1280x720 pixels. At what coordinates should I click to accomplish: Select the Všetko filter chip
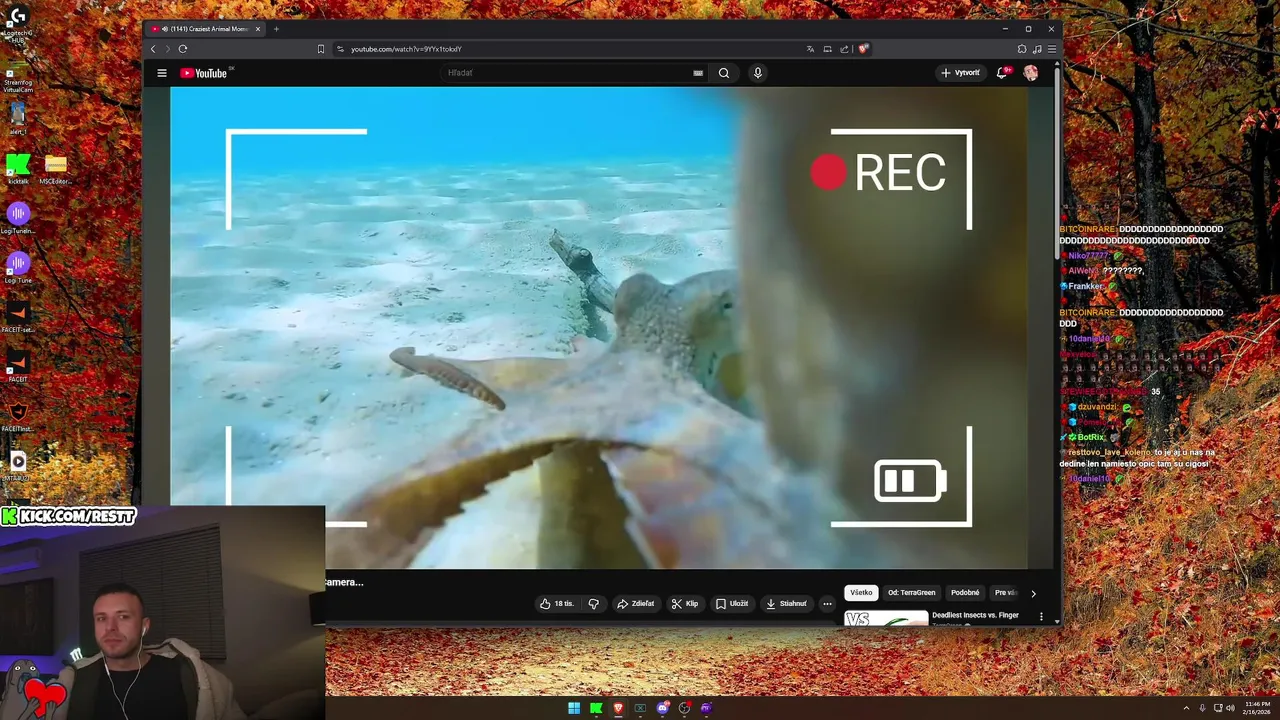(861, 593)
